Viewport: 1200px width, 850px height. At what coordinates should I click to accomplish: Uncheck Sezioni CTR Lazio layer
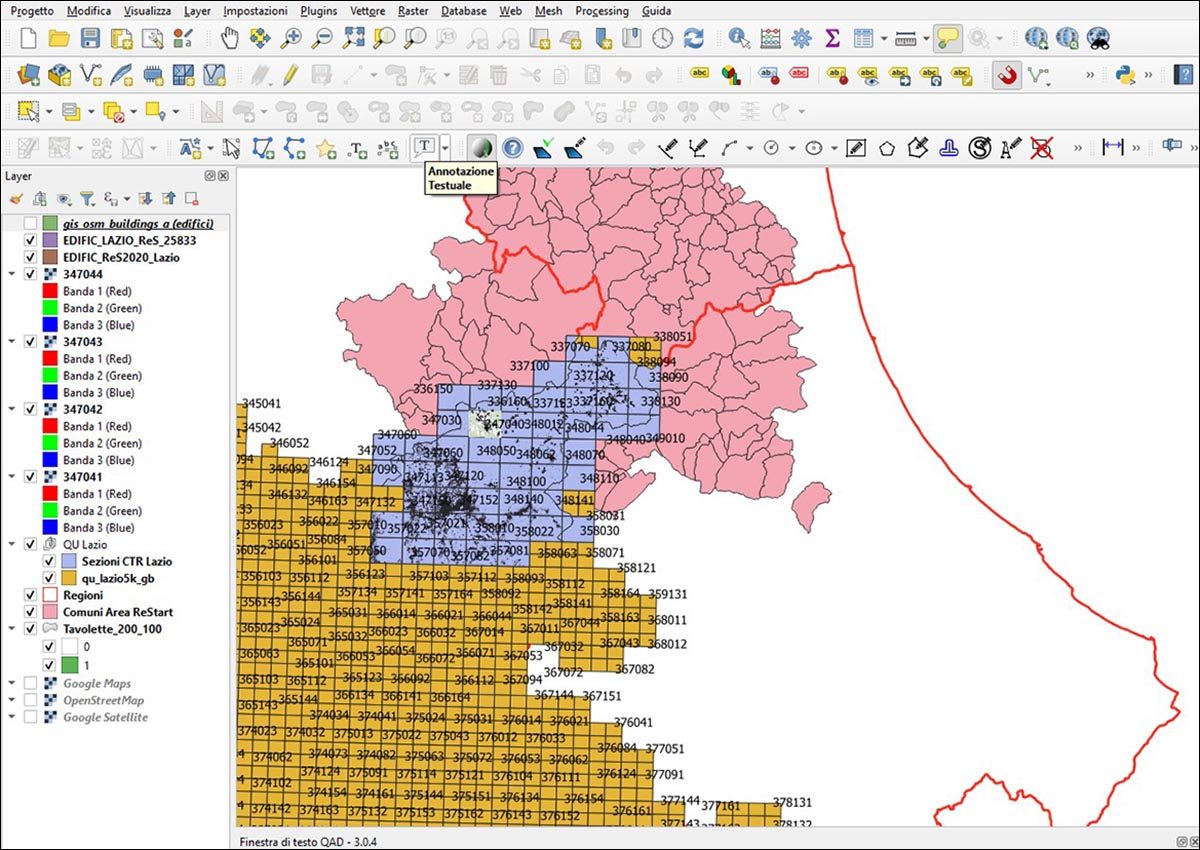[49, 561]
